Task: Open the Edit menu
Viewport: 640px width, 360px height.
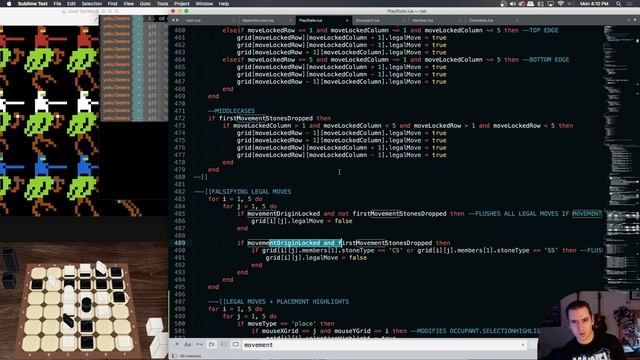Action: pyautogui.click(x=71, y=4)
